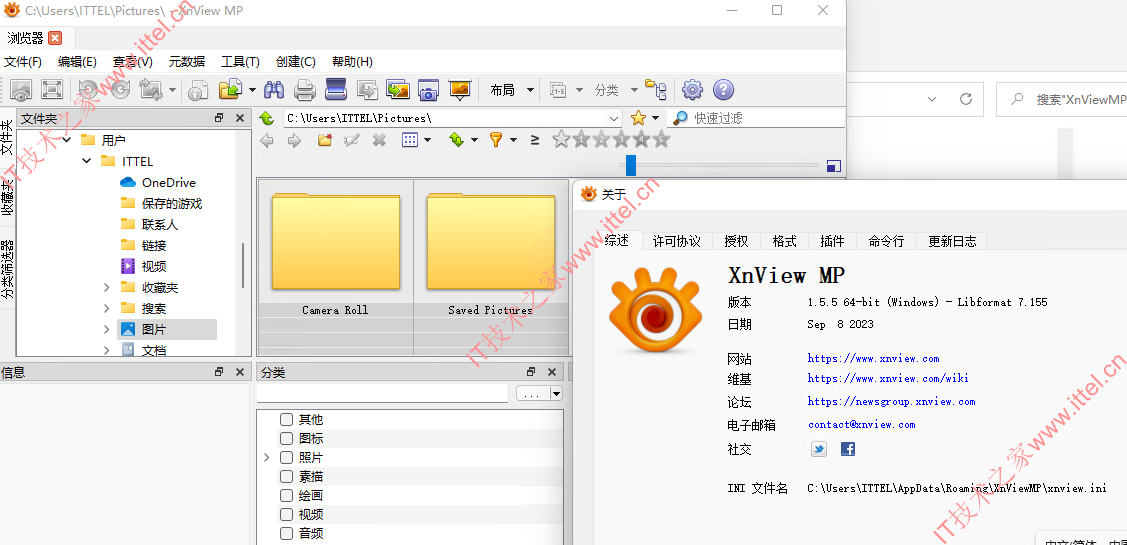Switch to the 插件 tab
Screen dimensions: 1127x545
832,241
